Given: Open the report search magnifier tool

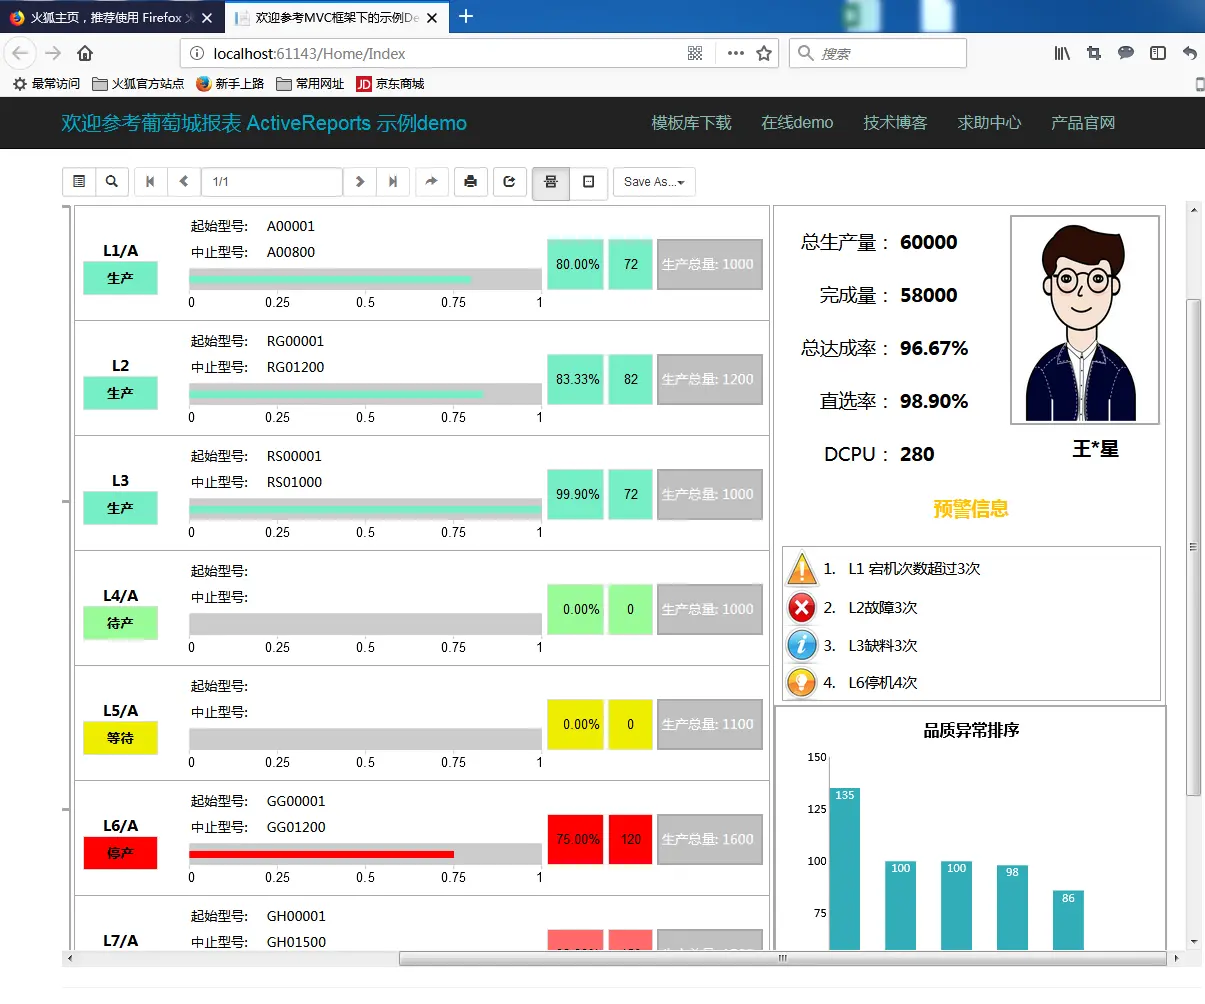Looking at the screenshot, I should (x=112, y=182).
